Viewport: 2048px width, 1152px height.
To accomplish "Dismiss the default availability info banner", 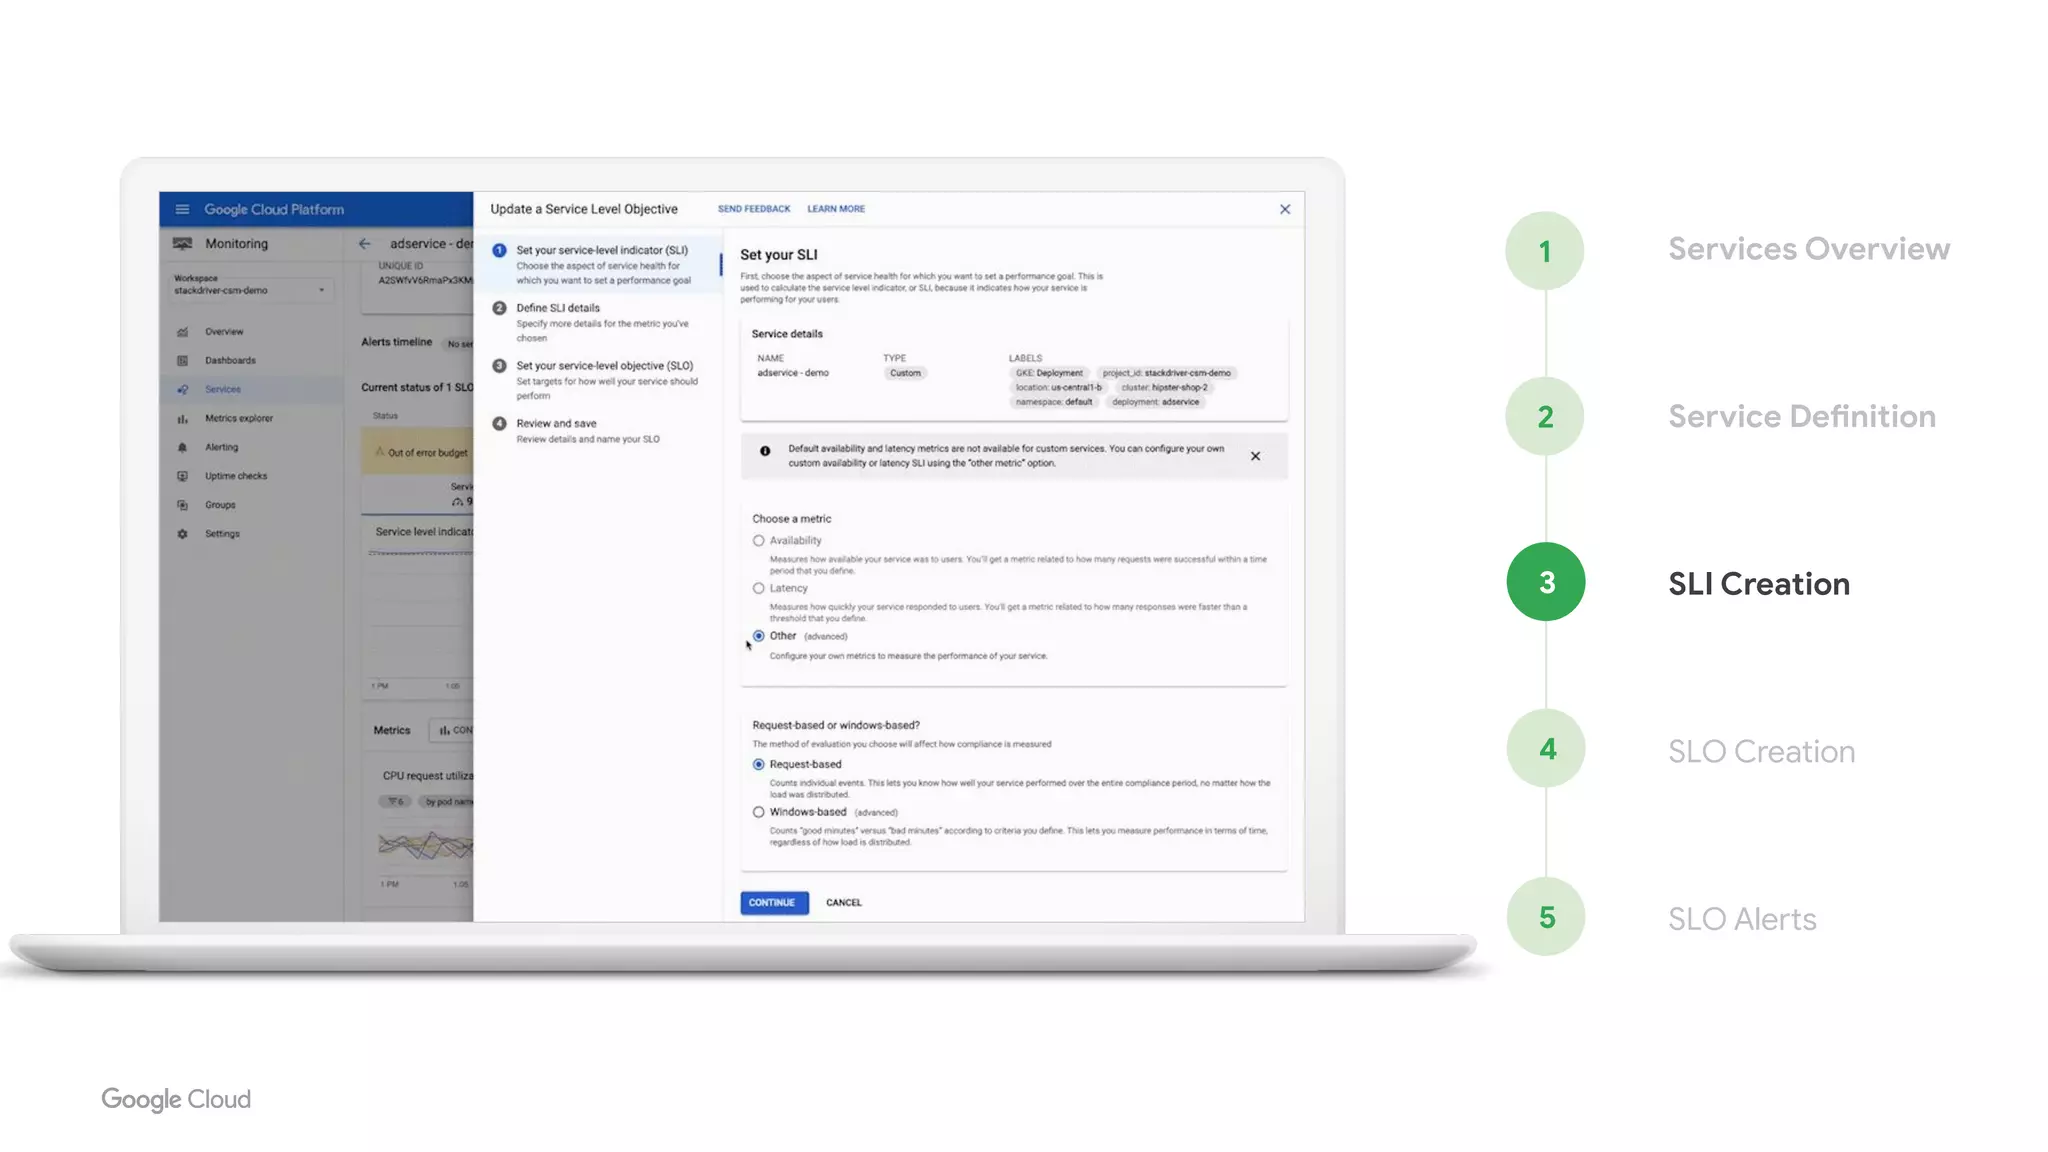I will 1255,456.
